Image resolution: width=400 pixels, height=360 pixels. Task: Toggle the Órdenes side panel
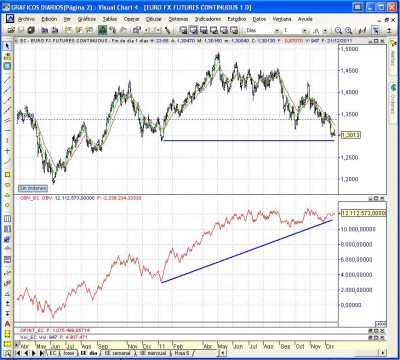pyautogui.click(x=393, y=100)
